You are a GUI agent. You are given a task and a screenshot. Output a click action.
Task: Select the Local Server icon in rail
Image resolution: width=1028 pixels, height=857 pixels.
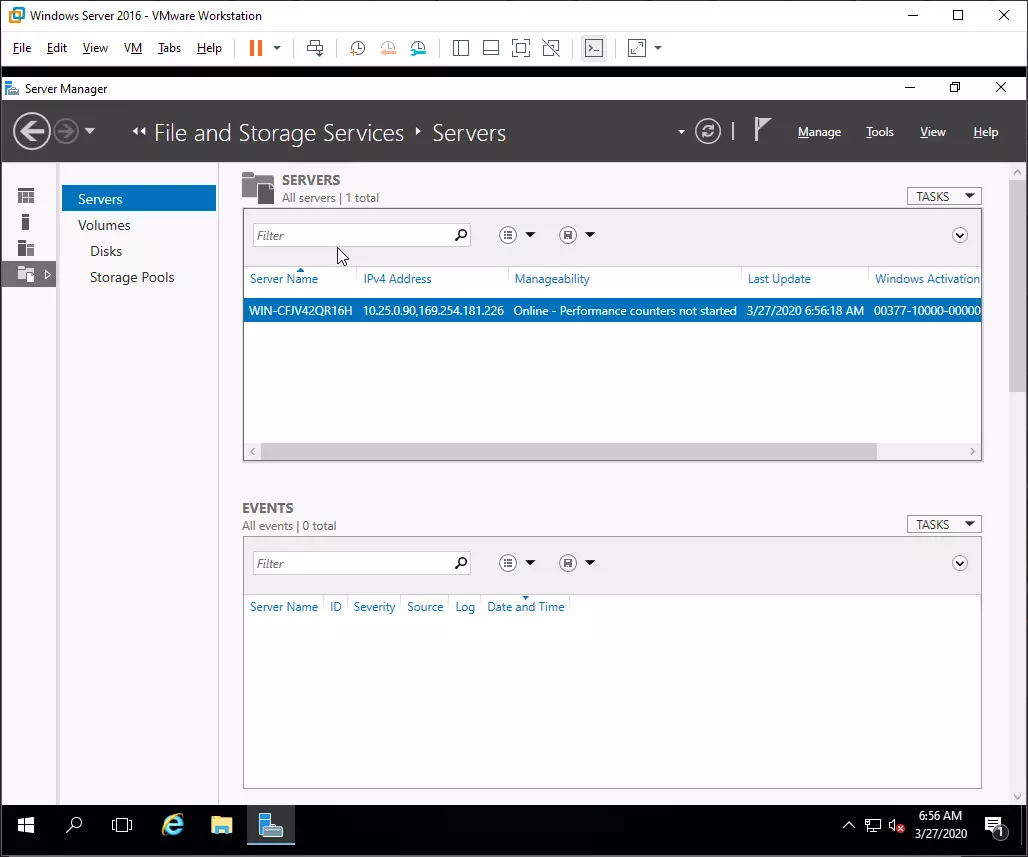[26, 222]
